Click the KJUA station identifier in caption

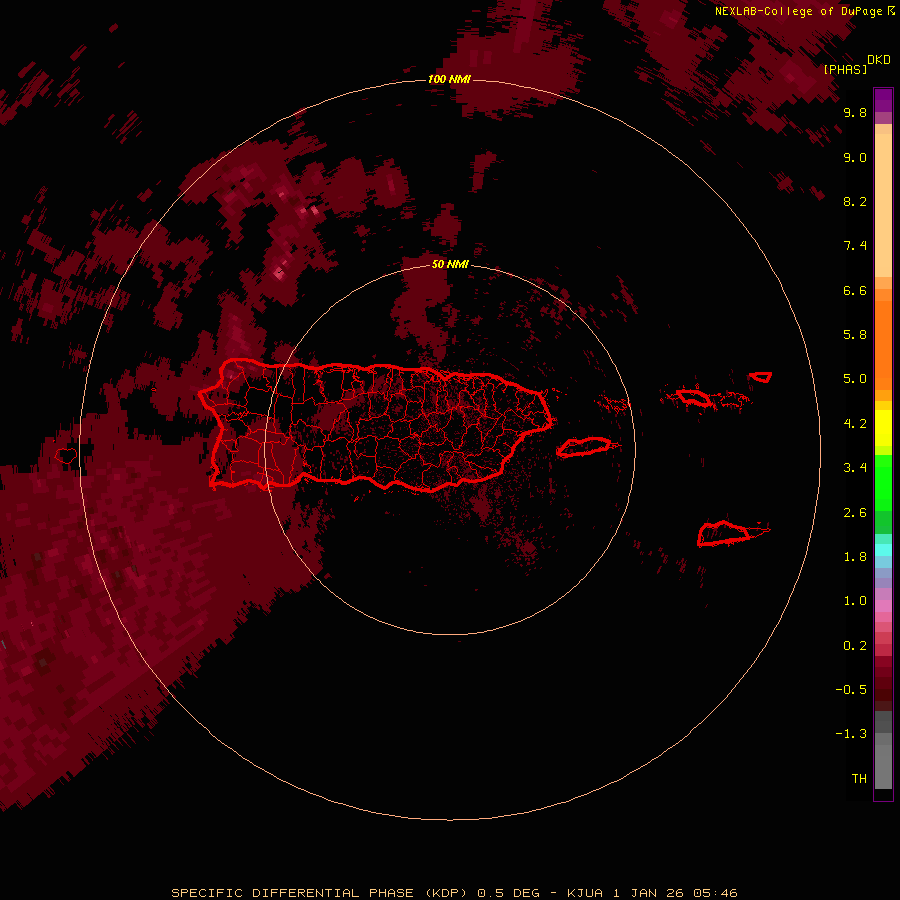pyautogui.click(x=585, y=893)
